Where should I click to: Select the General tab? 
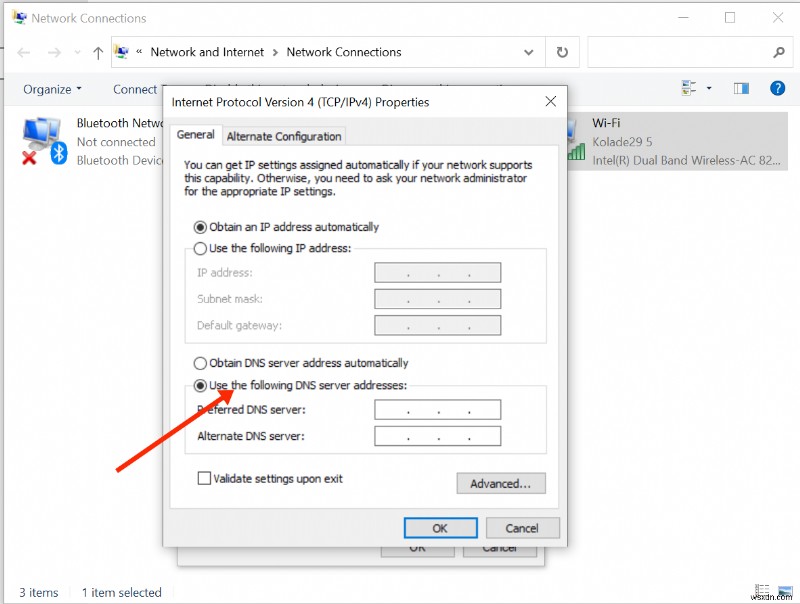coord(195,135)
